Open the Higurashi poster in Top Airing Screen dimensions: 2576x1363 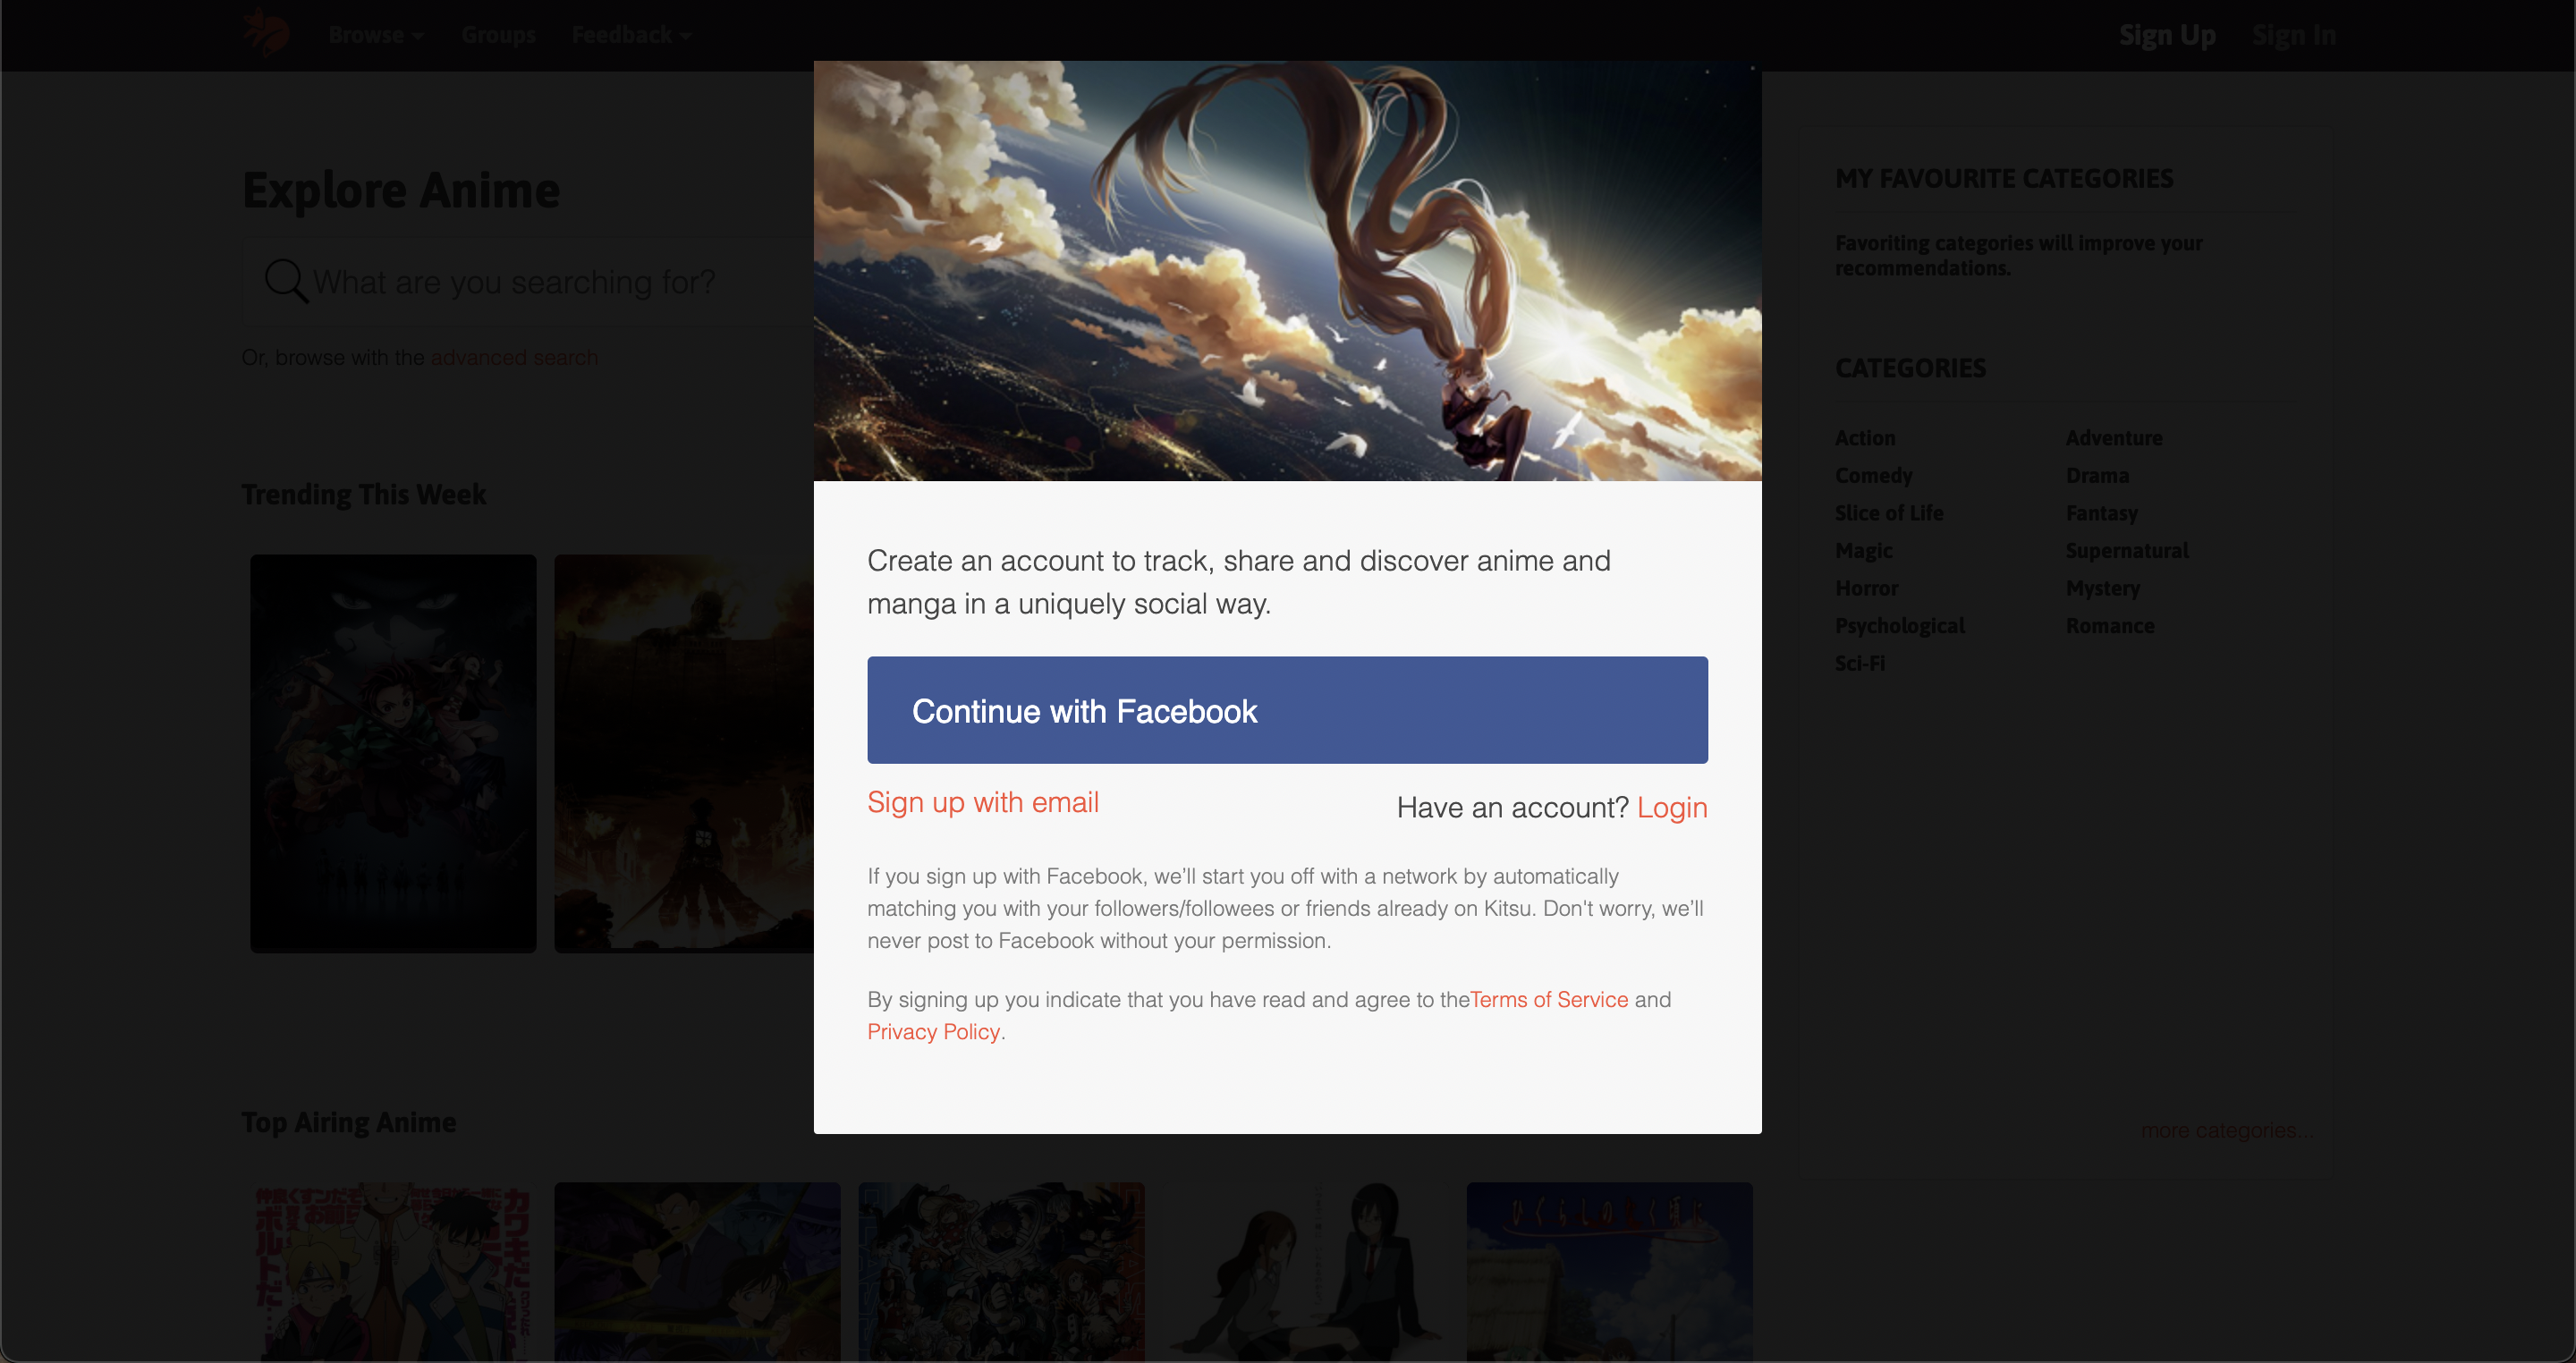pos(1609,1272)
